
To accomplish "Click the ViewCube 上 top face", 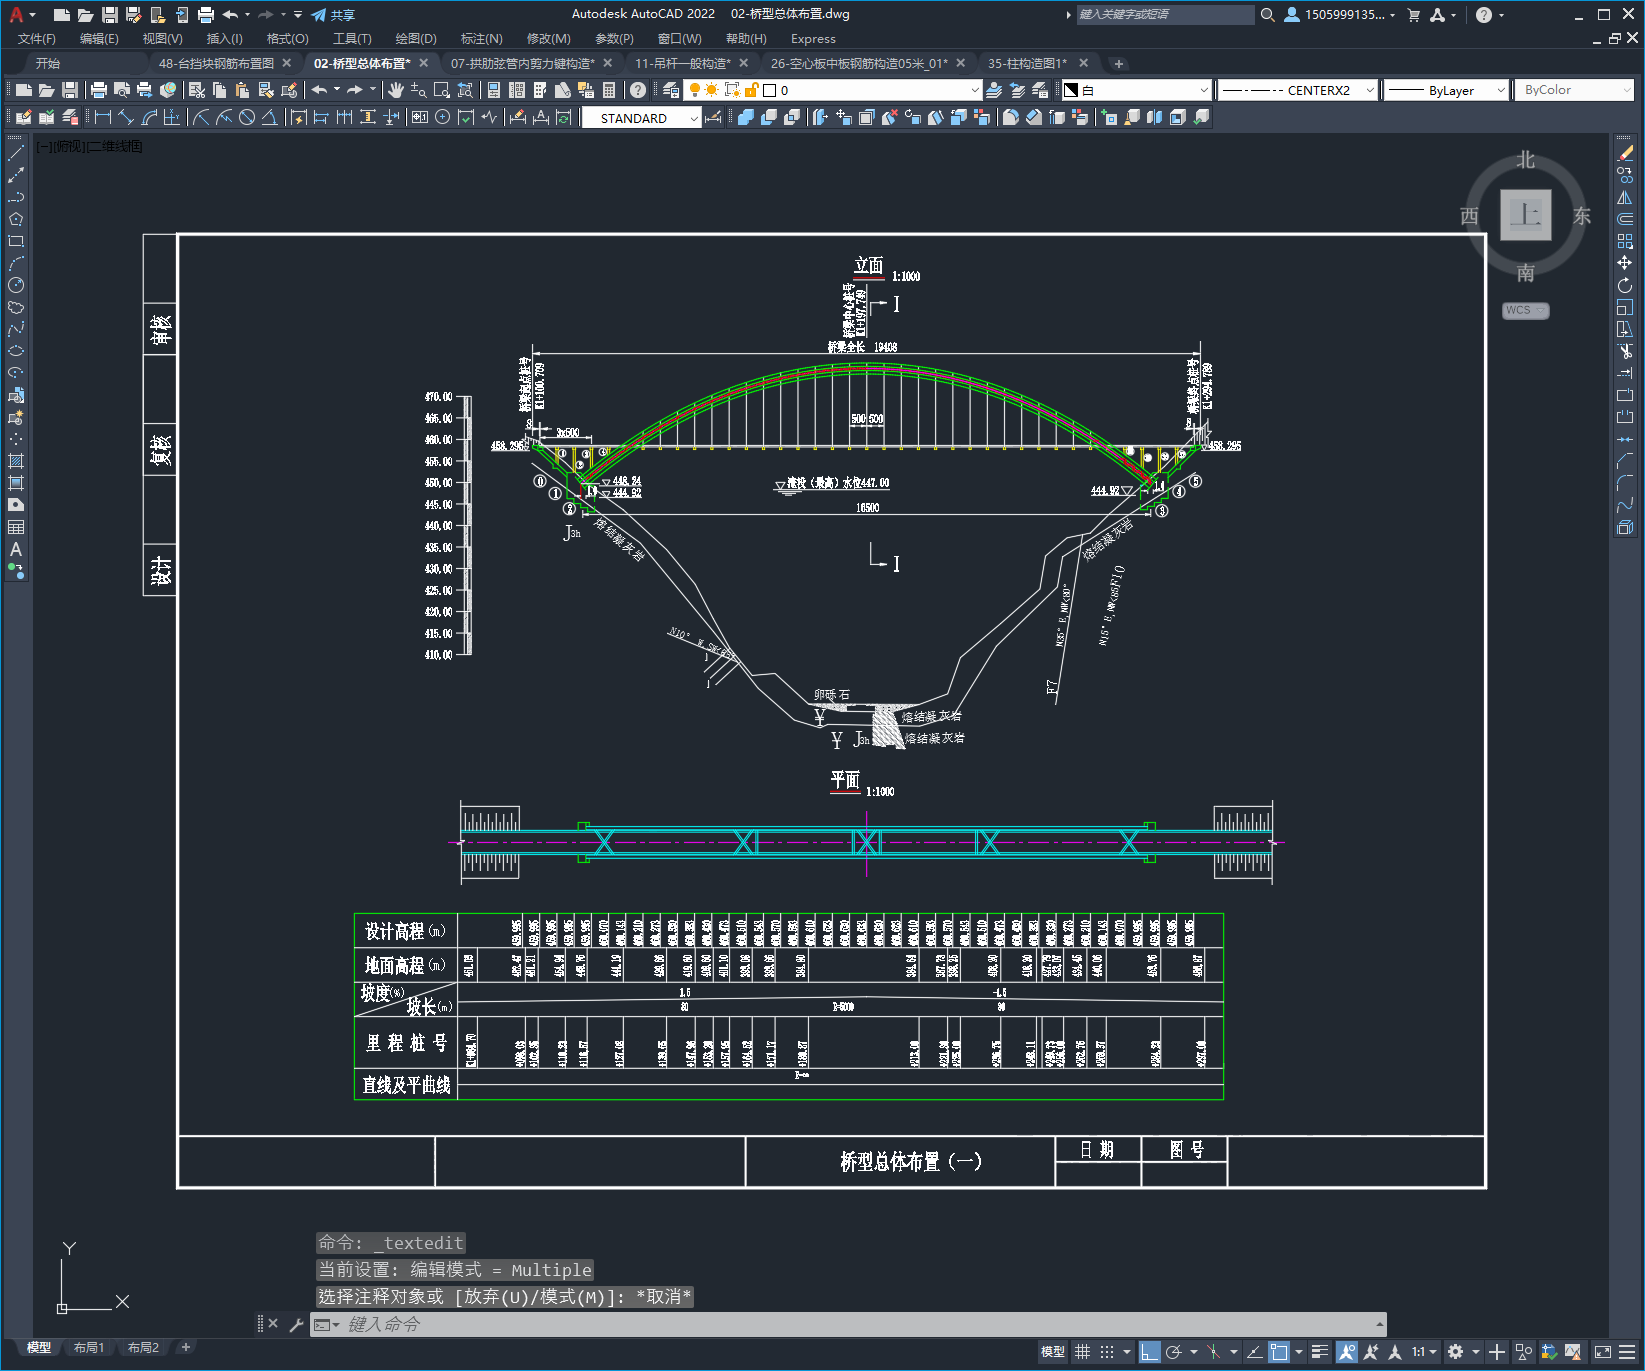I will click(1525, 214).
